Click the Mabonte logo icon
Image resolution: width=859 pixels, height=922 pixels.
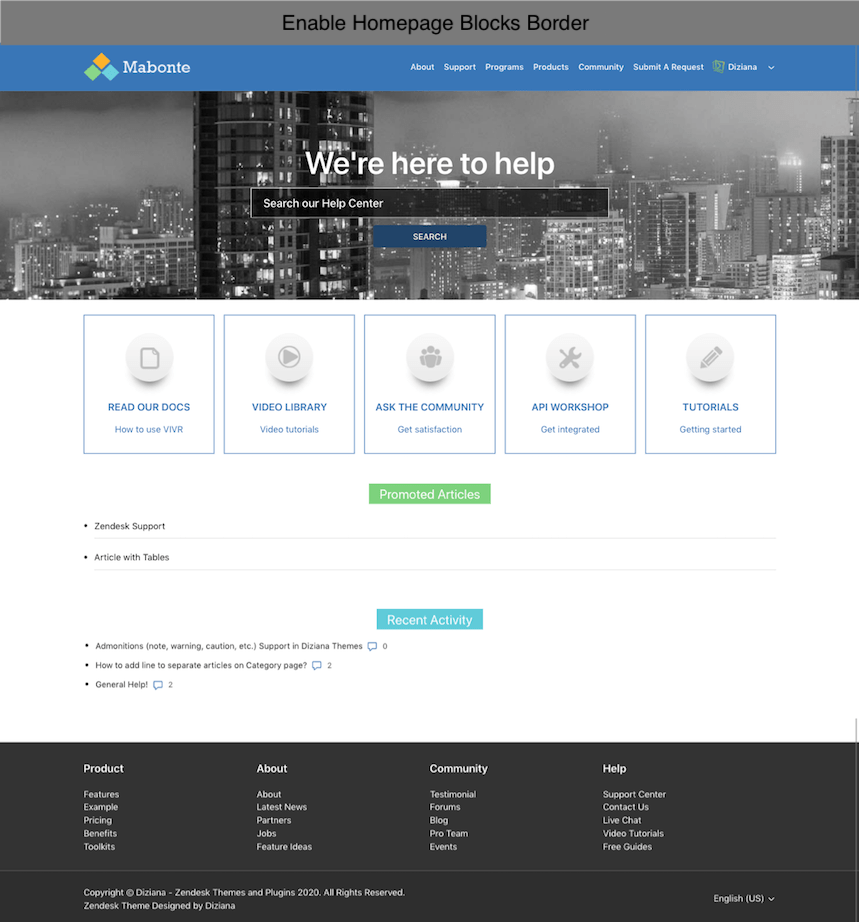click(100, 67)
